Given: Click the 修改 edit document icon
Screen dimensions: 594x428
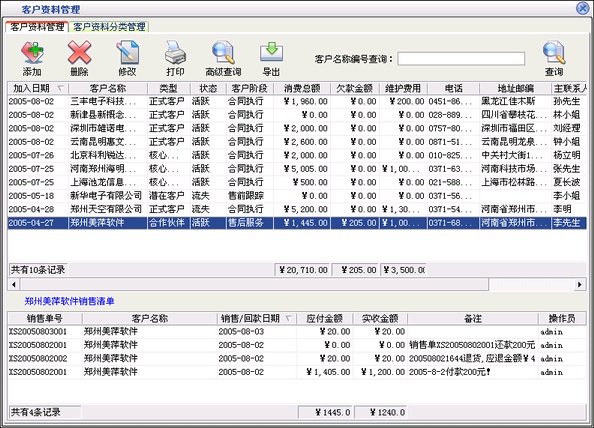Looking at the screenshot, I should pos(127,52).
